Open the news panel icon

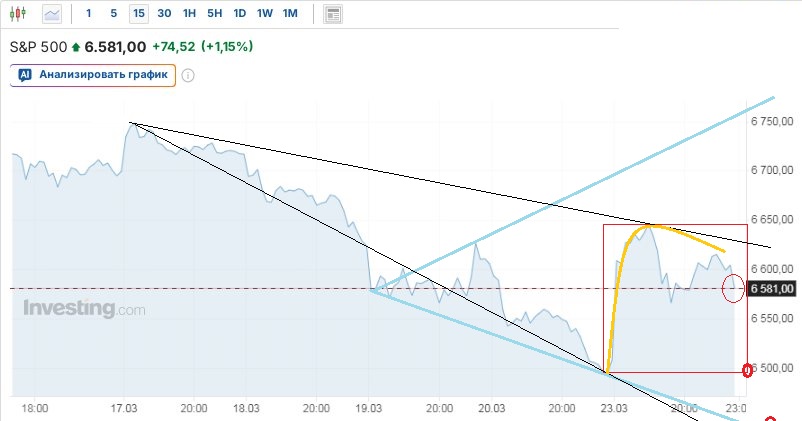[x=333, y=14]
